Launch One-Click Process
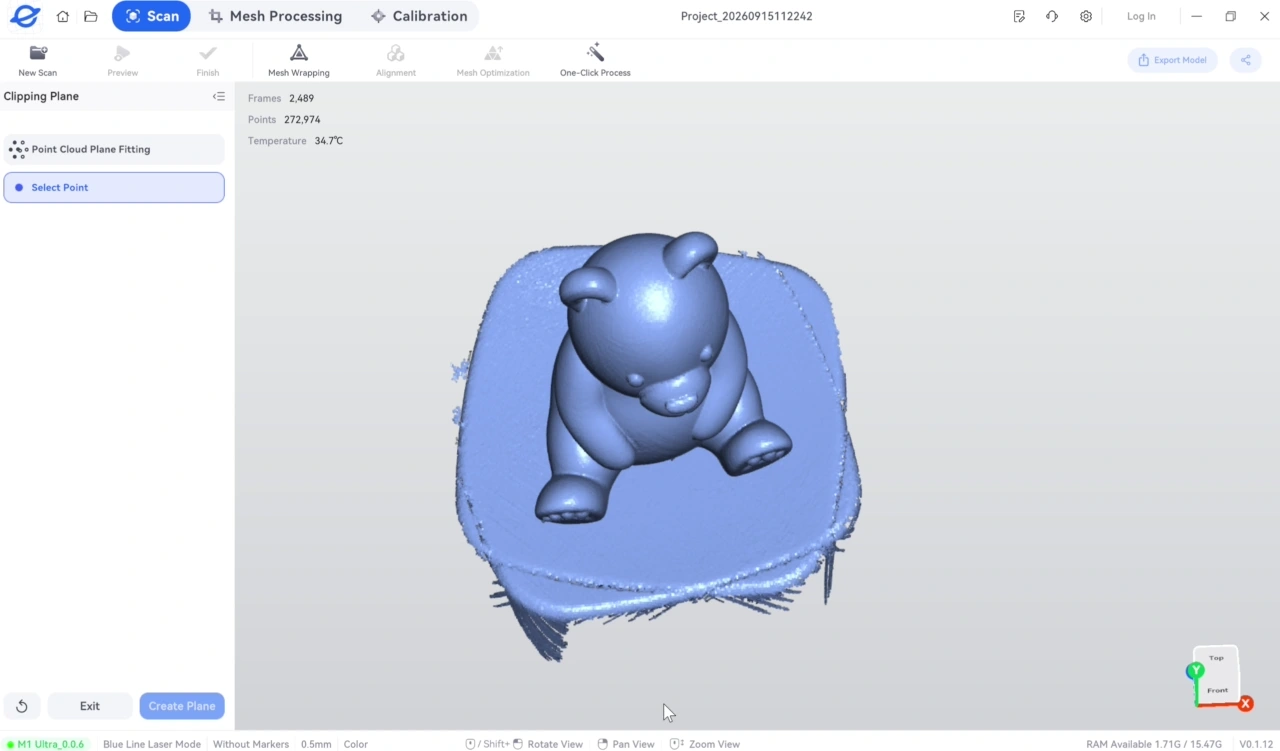The width and height of the screenshot is (1280, 751). click(x=595, y=60)
